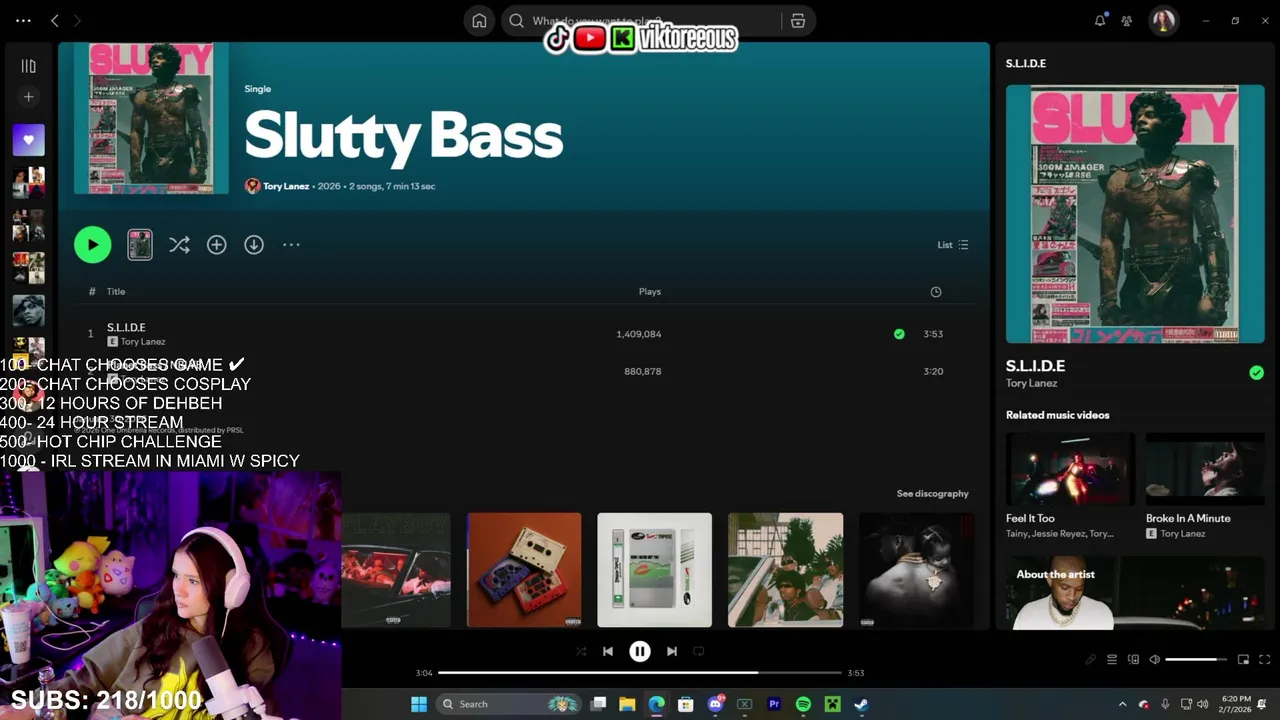Open the What's New notifications bell

pos(1100,20)
